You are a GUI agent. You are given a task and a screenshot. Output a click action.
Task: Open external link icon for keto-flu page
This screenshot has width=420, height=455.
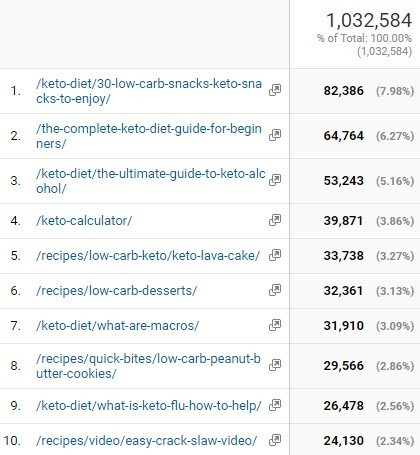pyautogui.click(x=275, y=405)
